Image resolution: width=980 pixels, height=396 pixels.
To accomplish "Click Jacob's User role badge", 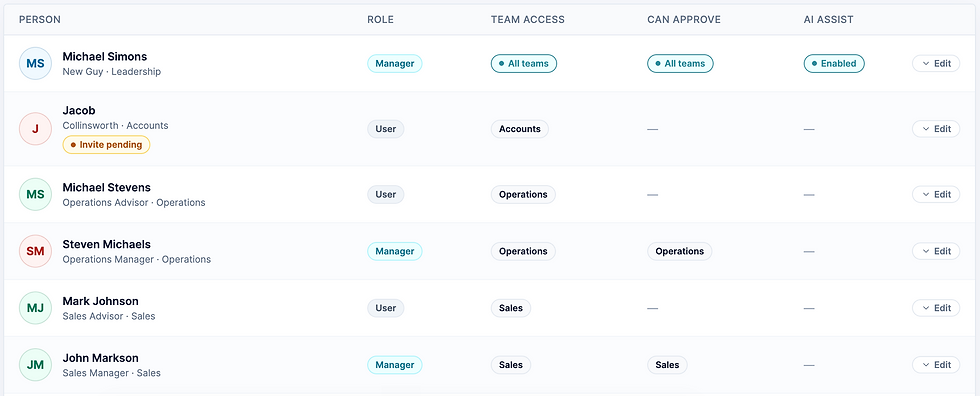I will pyautogui.click(x=386, y=129).
